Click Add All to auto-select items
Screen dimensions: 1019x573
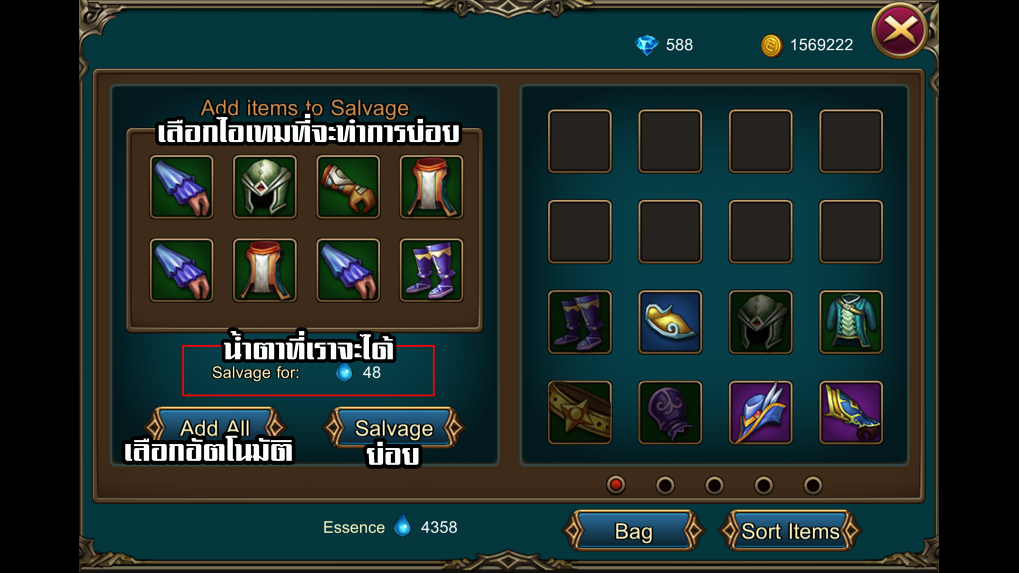215,427
